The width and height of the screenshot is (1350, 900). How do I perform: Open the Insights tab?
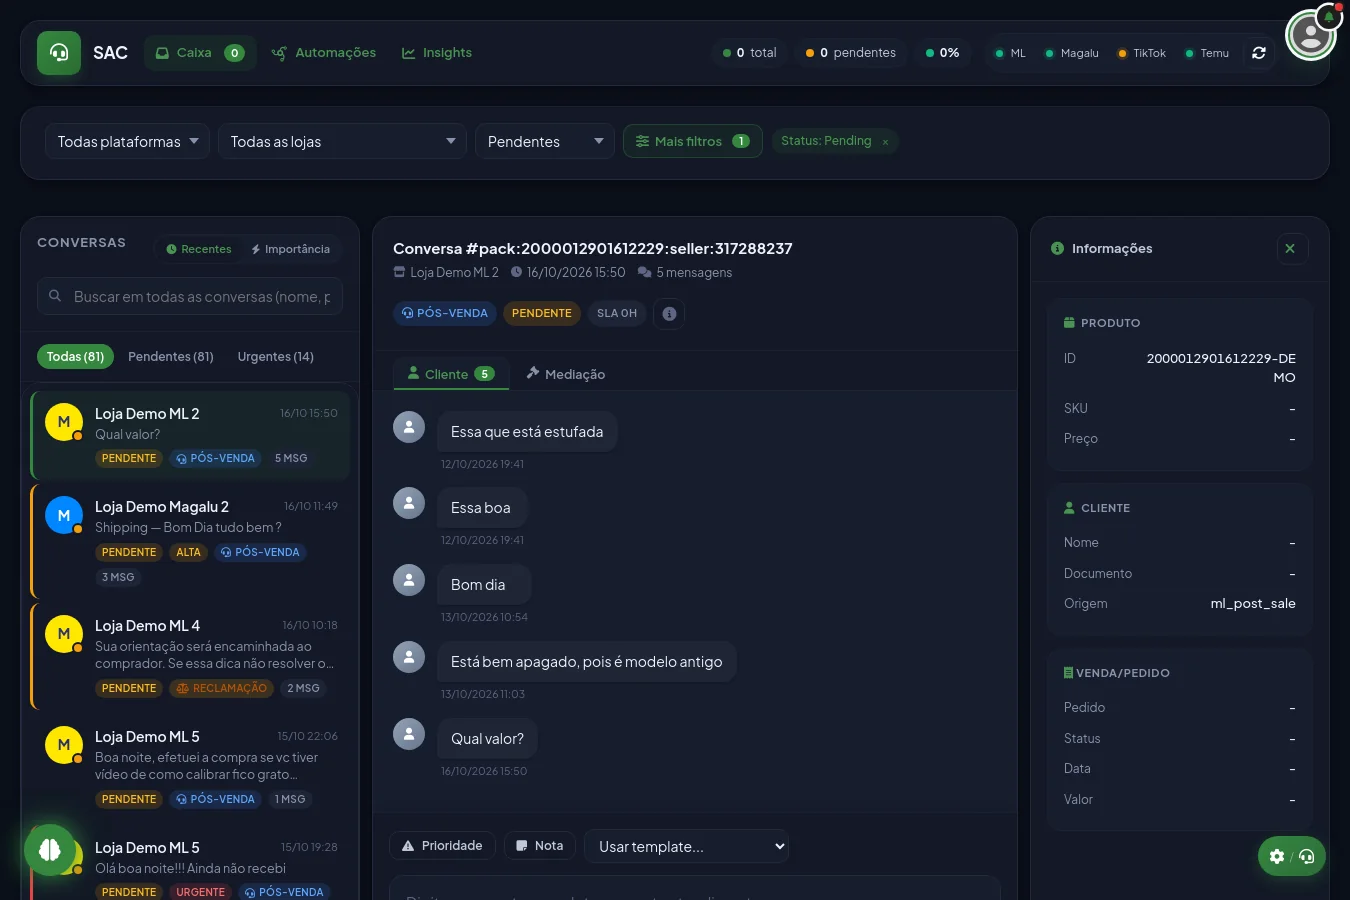point(436,53)
